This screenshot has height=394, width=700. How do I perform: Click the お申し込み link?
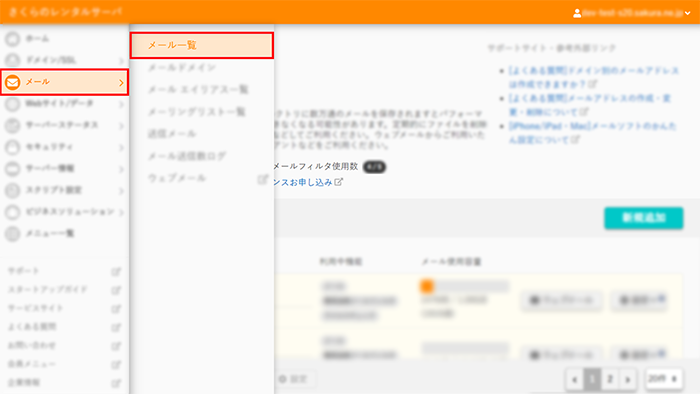(308, 182)
